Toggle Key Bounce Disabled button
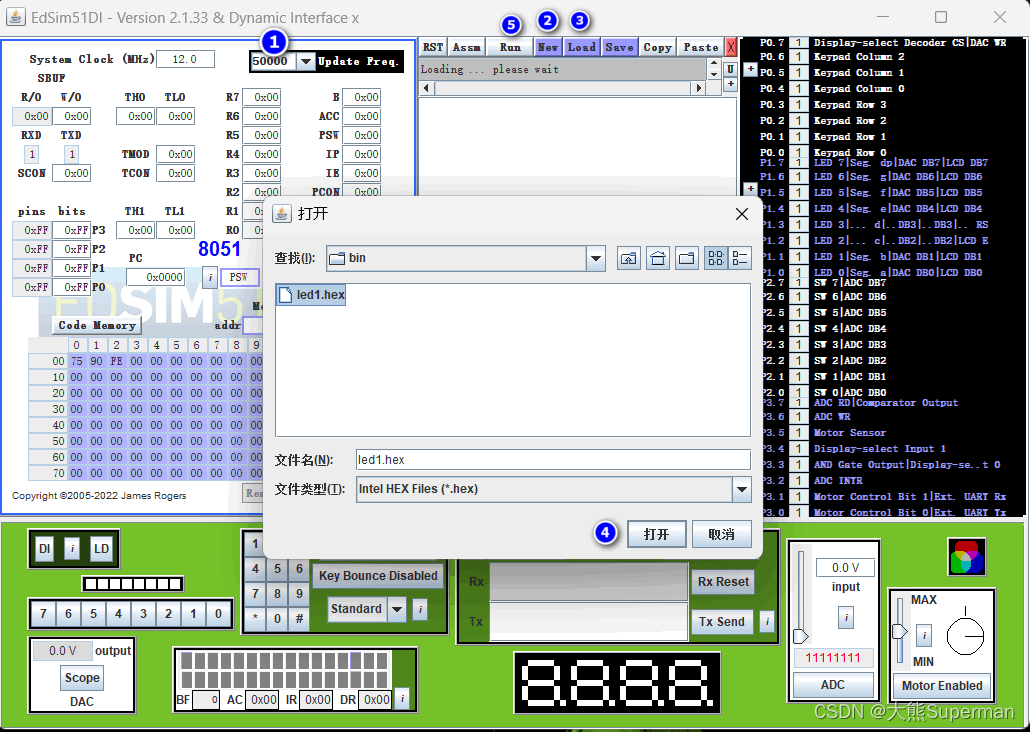The width and height of the screenshot is (1030, 732). coord(378,576)
